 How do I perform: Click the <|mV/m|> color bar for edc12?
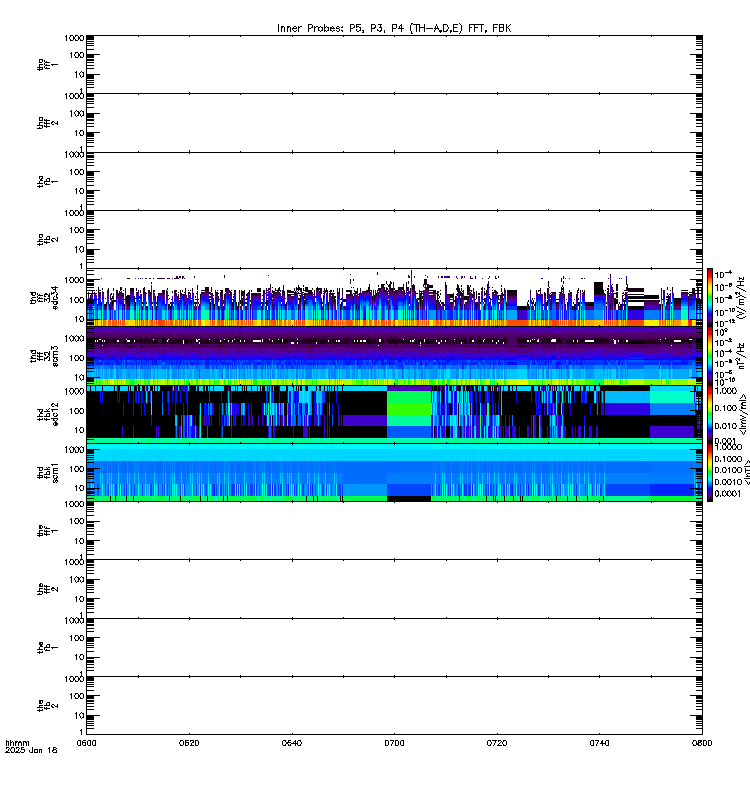point(710,414)
